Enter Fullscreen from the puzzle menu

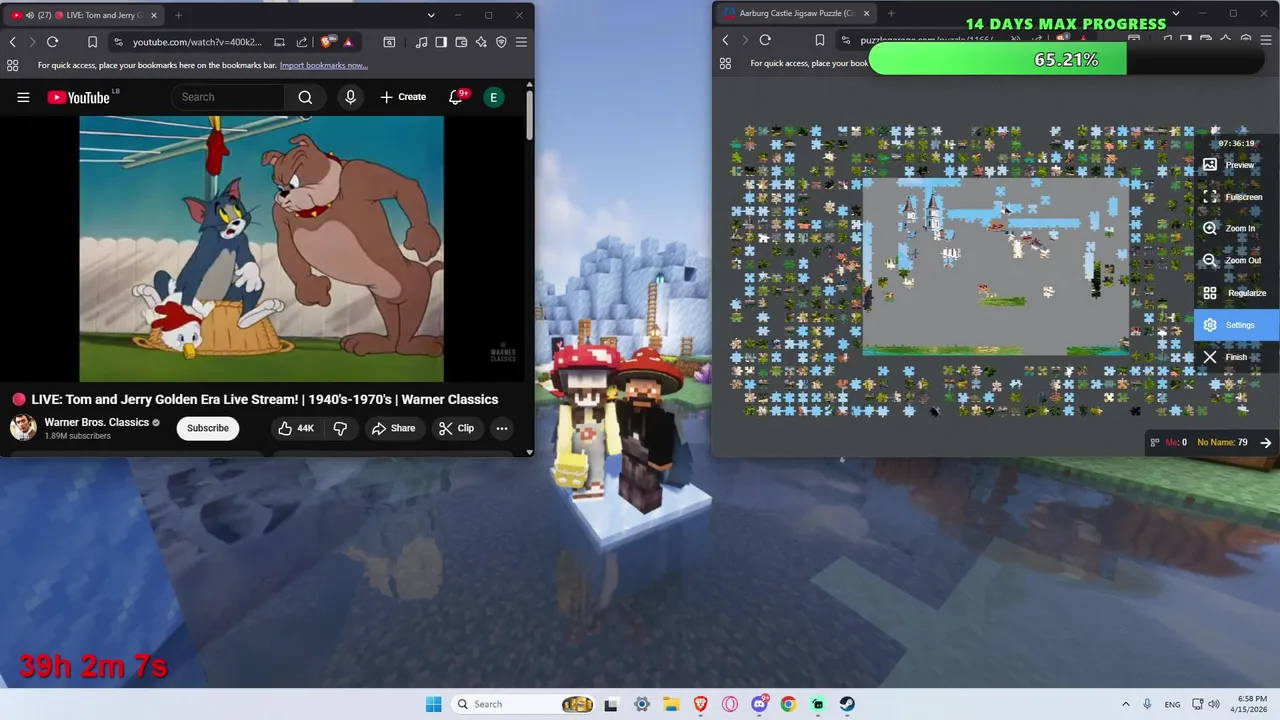[x=1235, y=197]
